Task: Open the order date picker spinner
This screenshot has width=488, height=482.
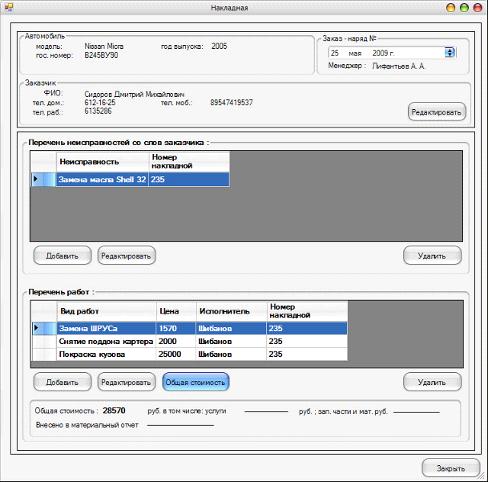Action: point(449,53)
